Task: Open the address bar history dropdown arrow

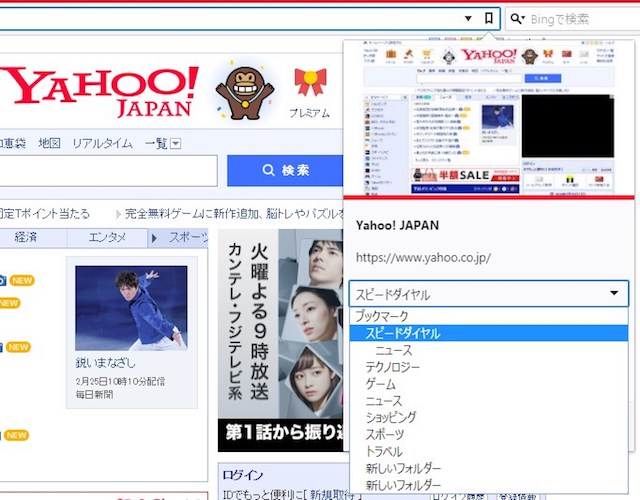Action: pyautogui.click(x=468, y=18)
